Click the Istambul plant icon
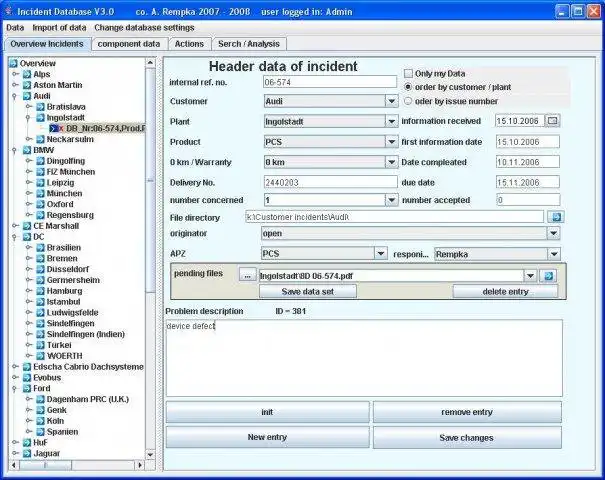This screenshot has height=480, width=605. pyautogui.click(x=41, y=301)
